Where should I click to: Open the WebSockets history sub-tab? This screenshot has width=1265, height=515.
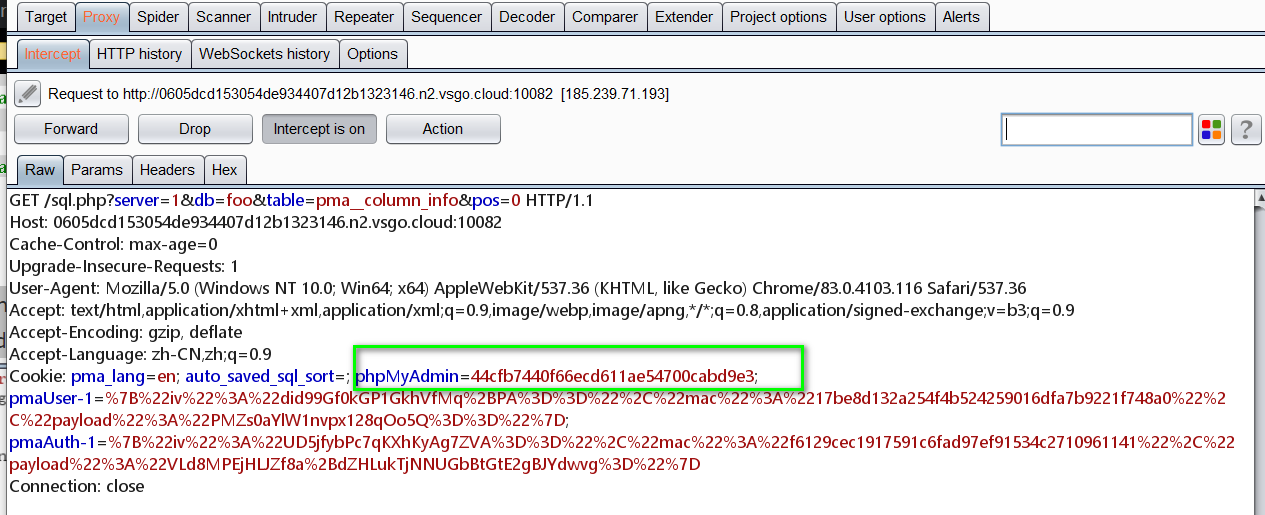click(265, 54)
